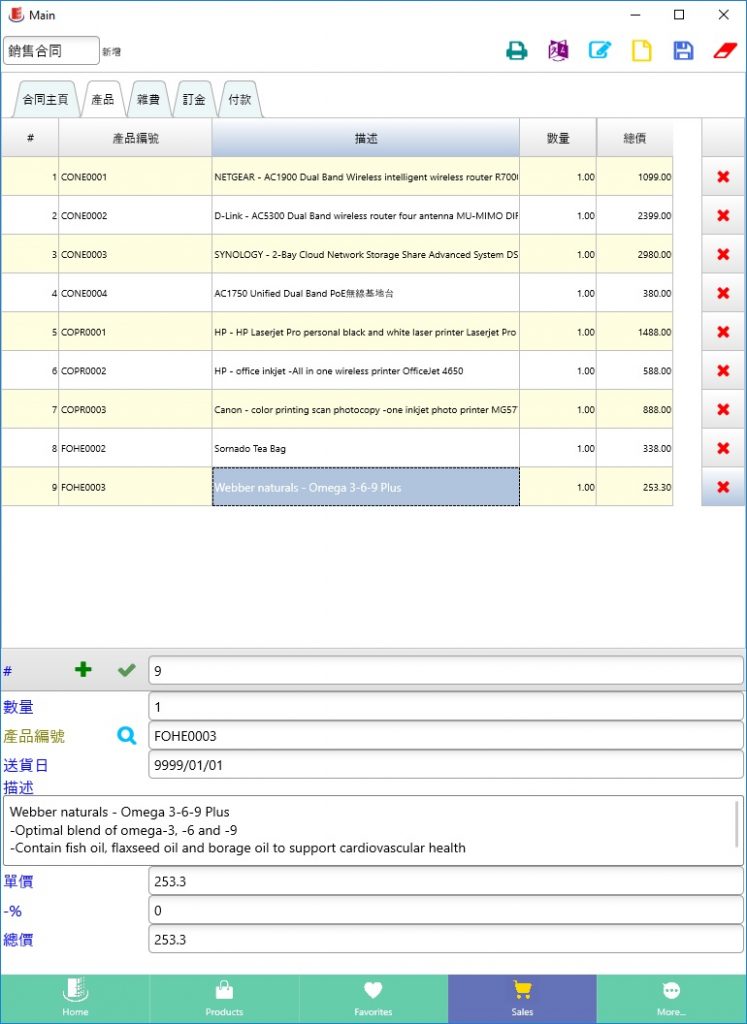
Task: Select D-Link AC5300 router description cell
Action: pos(366,216)
